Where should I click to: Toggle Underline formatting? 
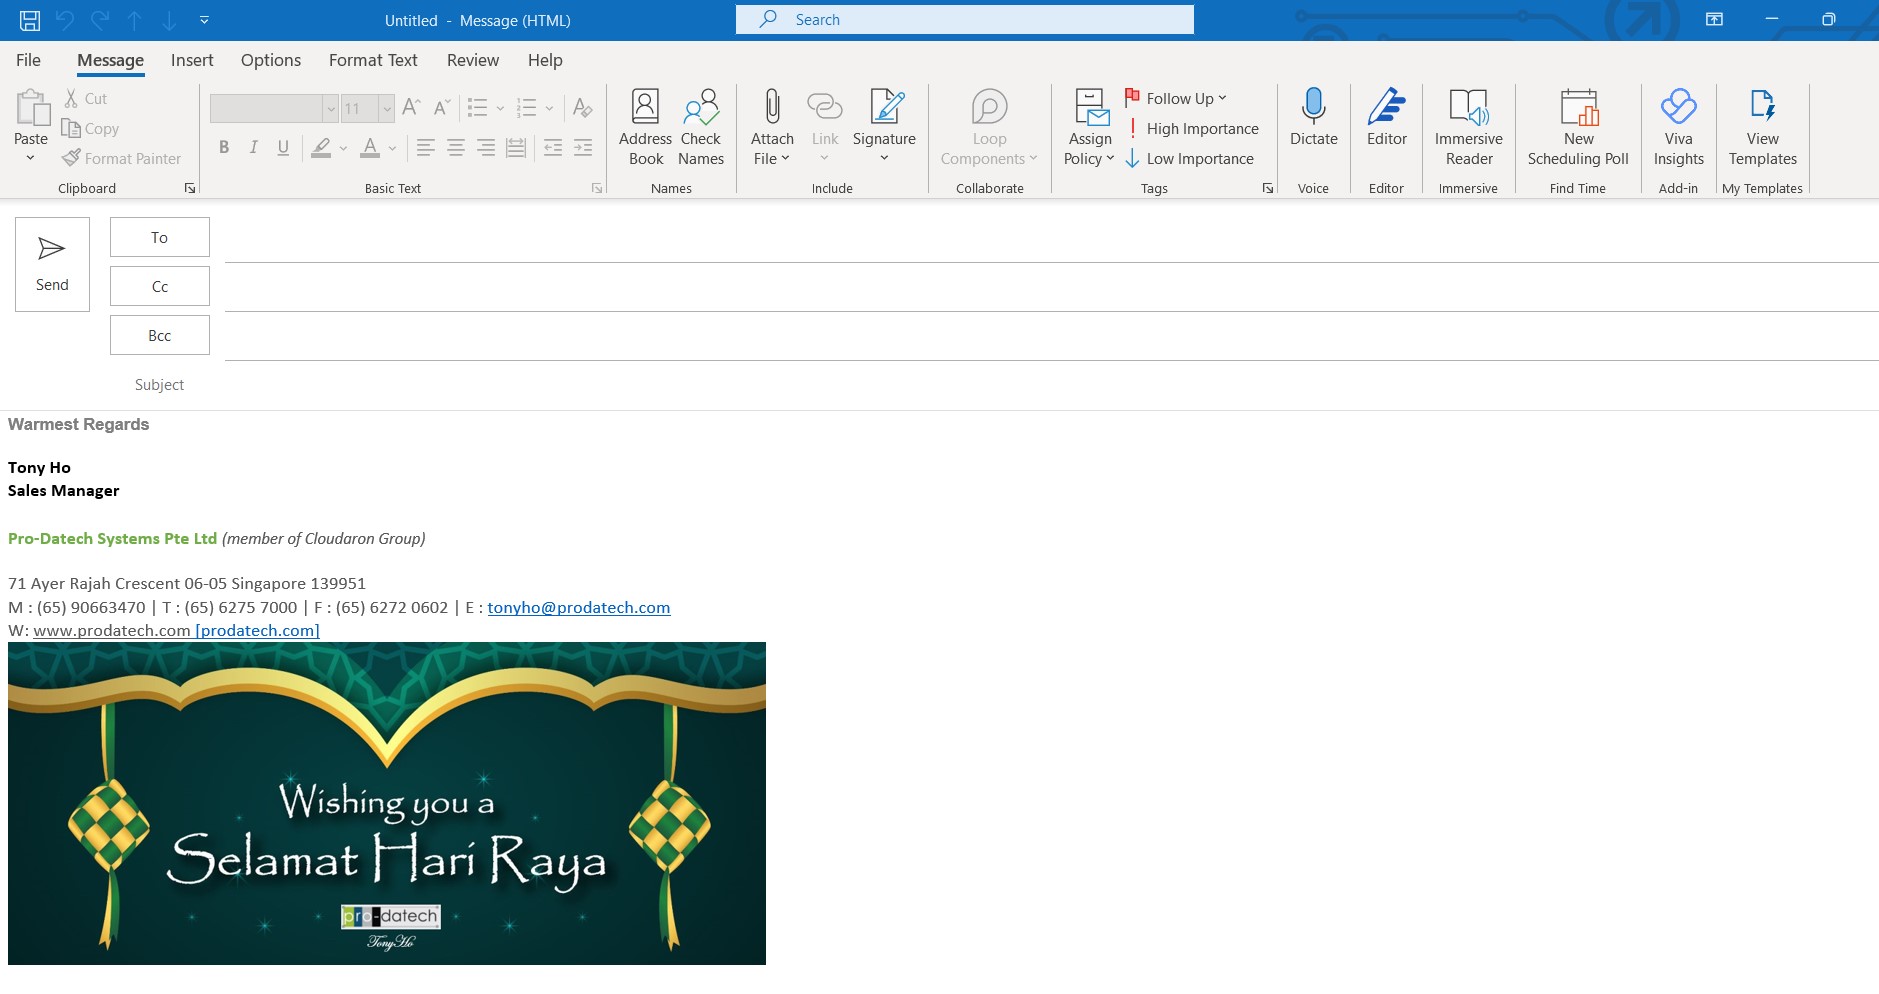point(283,148)
